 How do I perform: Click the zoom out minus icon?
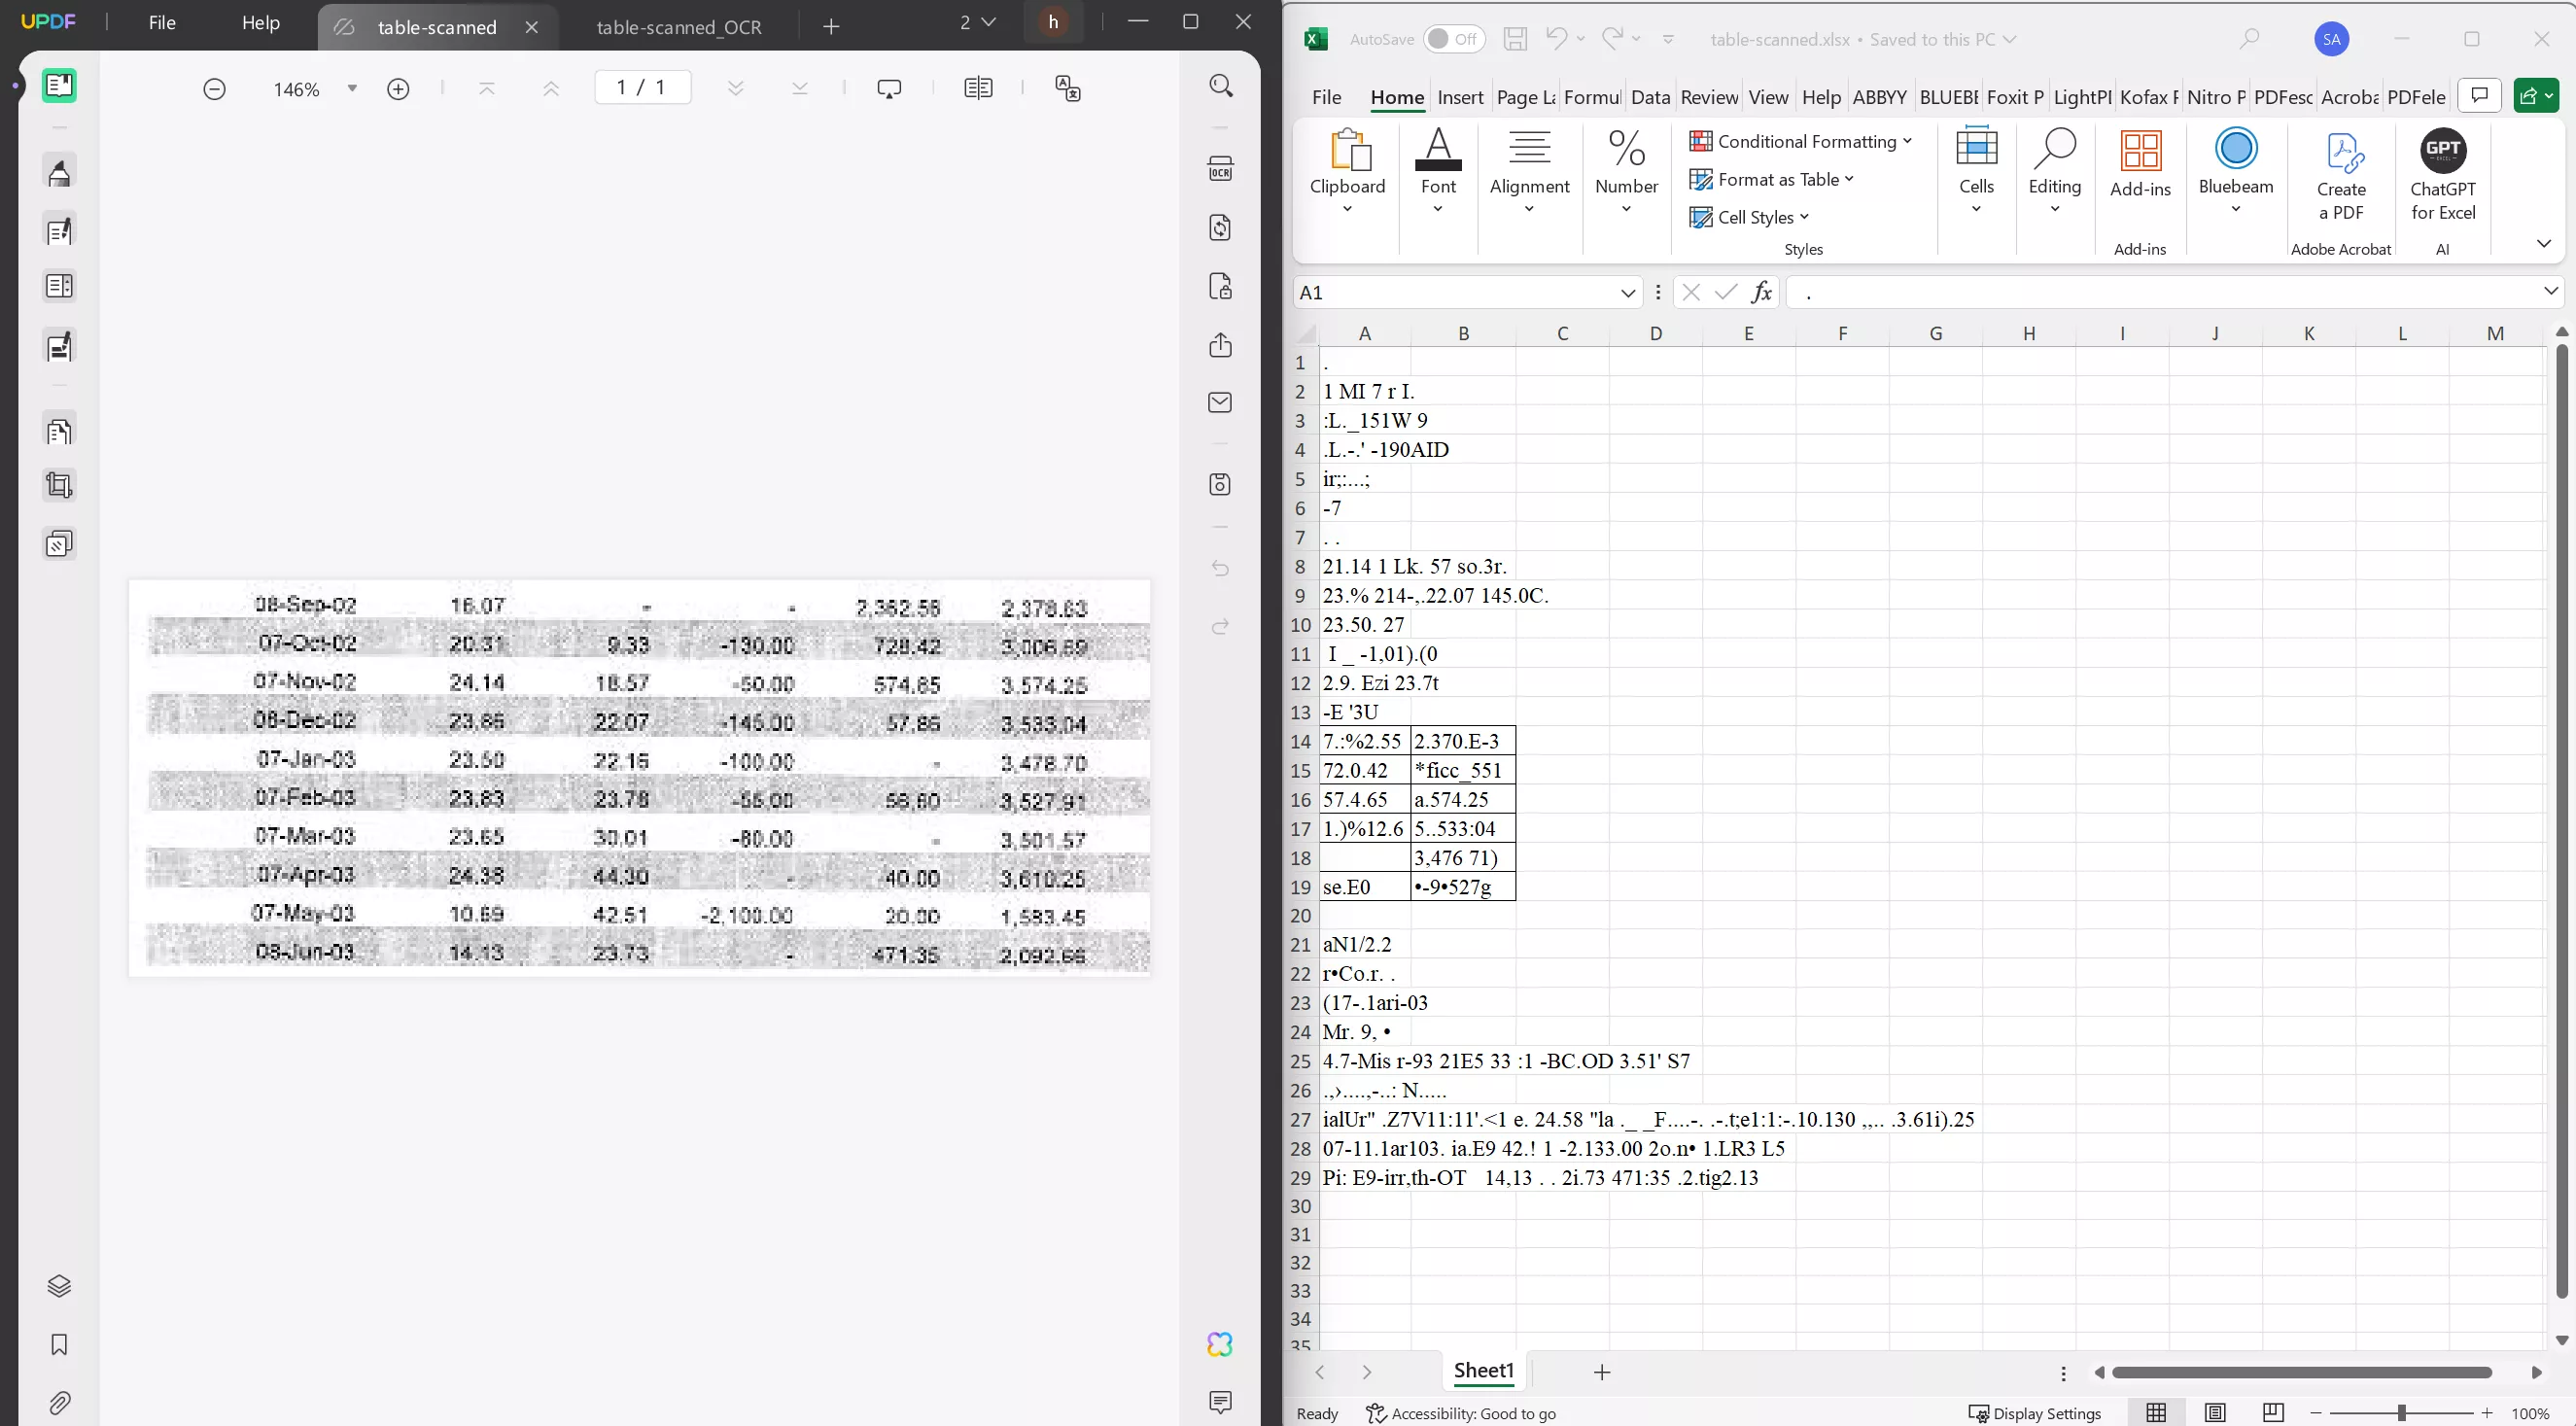pyautogui.click(x=214, y=90)
